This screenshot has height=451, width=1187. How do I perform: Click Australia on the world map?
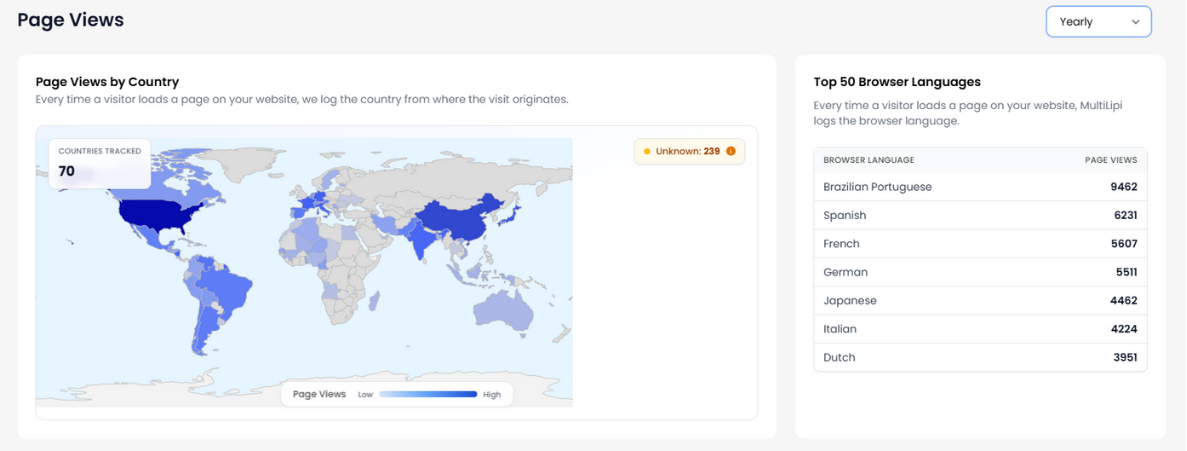coord(505,310)
